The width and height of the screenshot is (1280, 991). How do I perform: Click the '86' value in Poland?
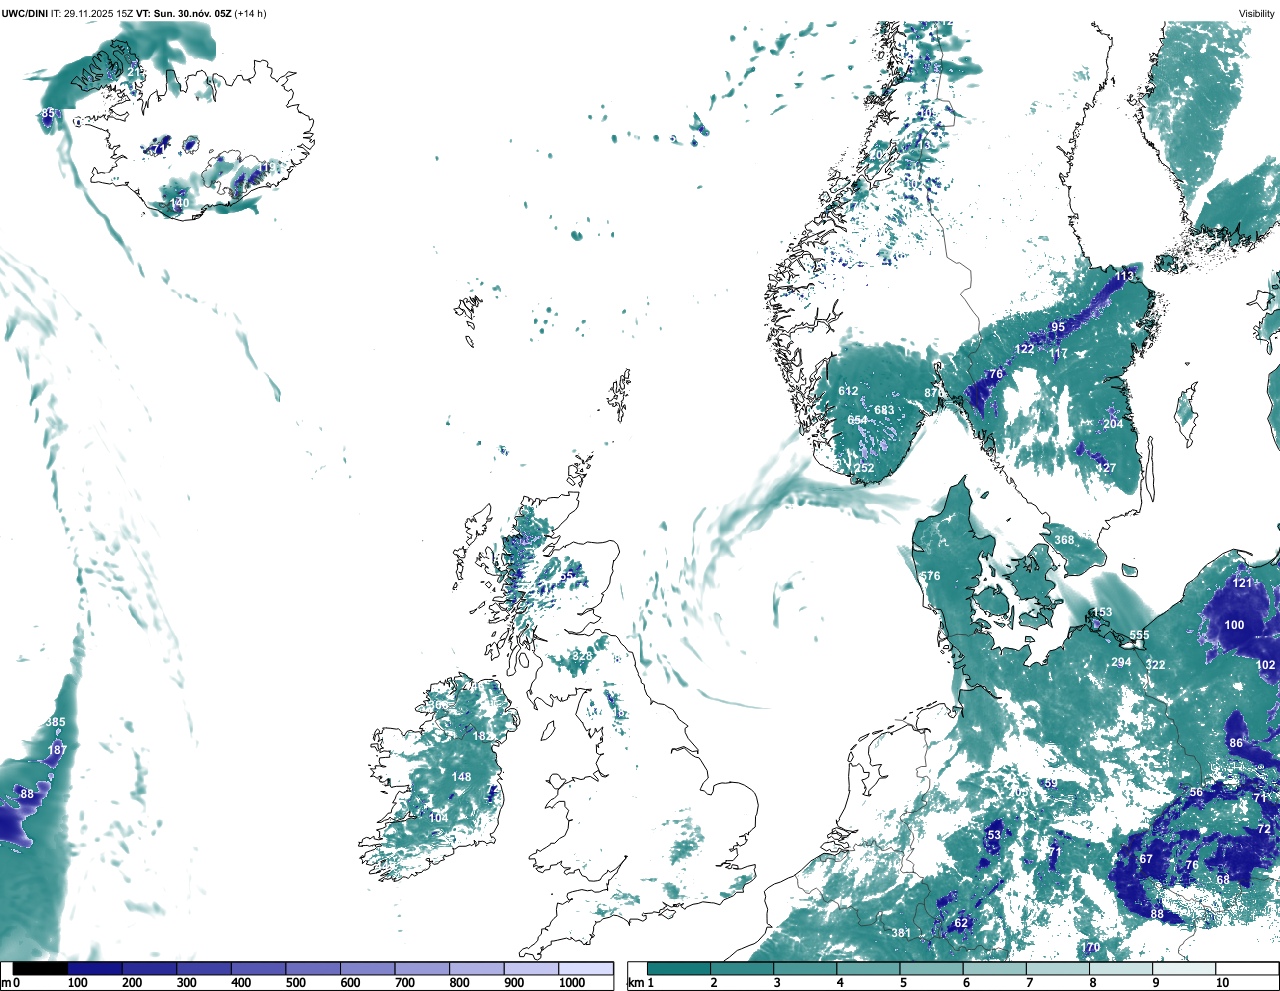coord(1236,743)
